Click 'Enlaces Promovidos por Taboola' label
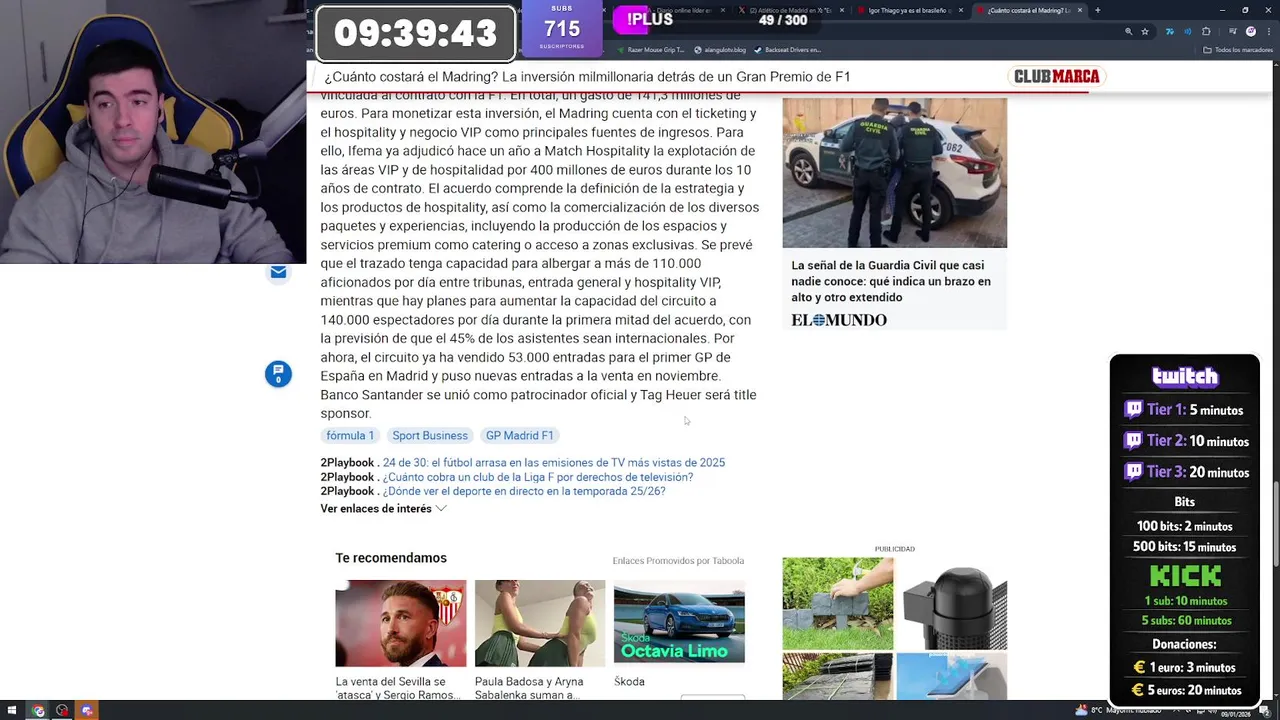This screenshot has width=1280, height=720. pos(678,561)
